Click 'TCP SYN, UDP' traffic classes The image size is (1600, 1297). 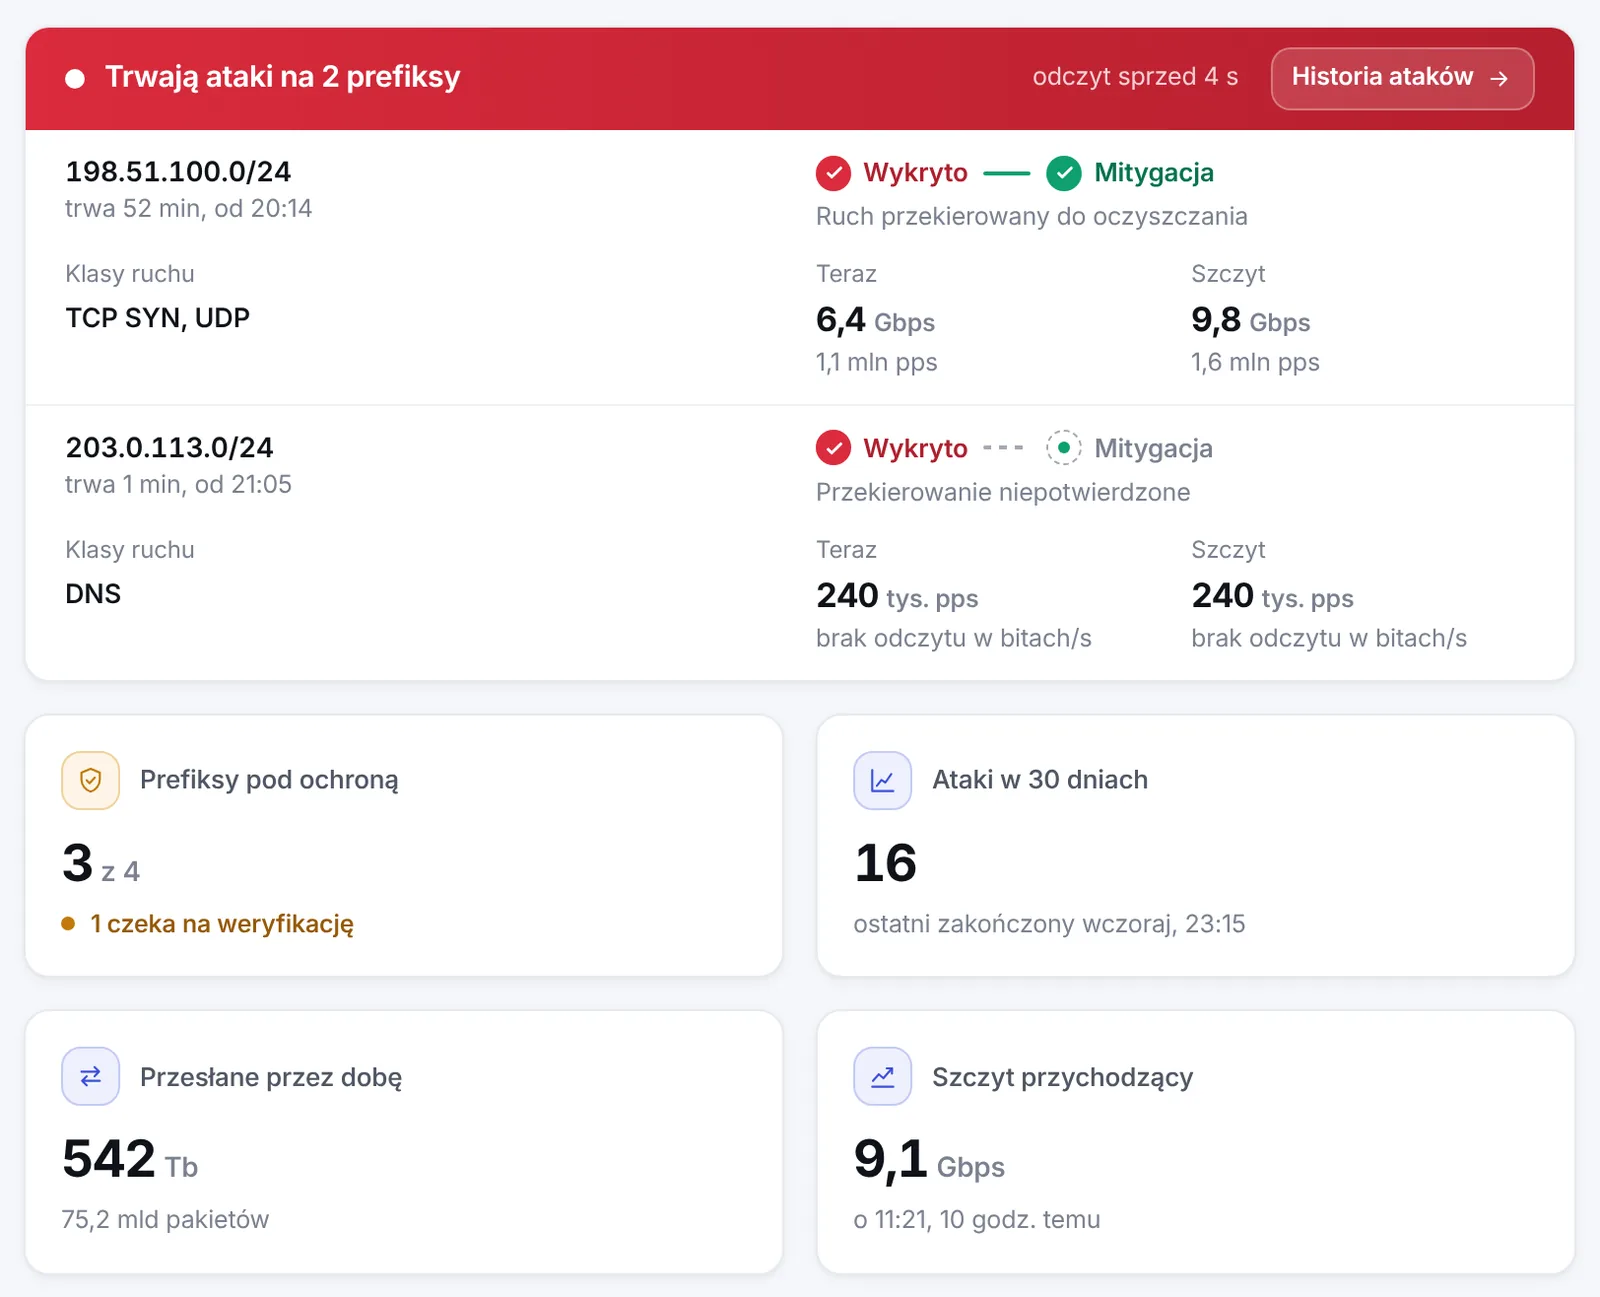tap(157, 318)
